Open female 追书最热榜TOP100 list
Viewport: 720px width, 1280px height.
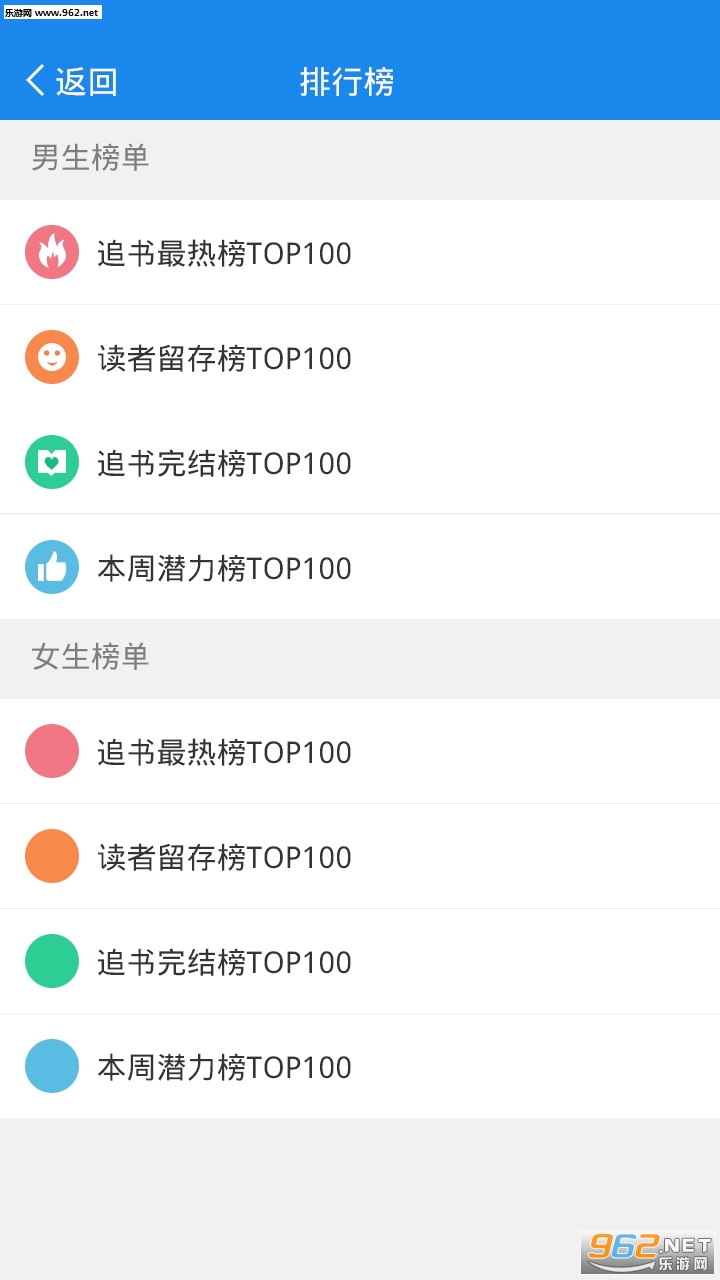225,752
